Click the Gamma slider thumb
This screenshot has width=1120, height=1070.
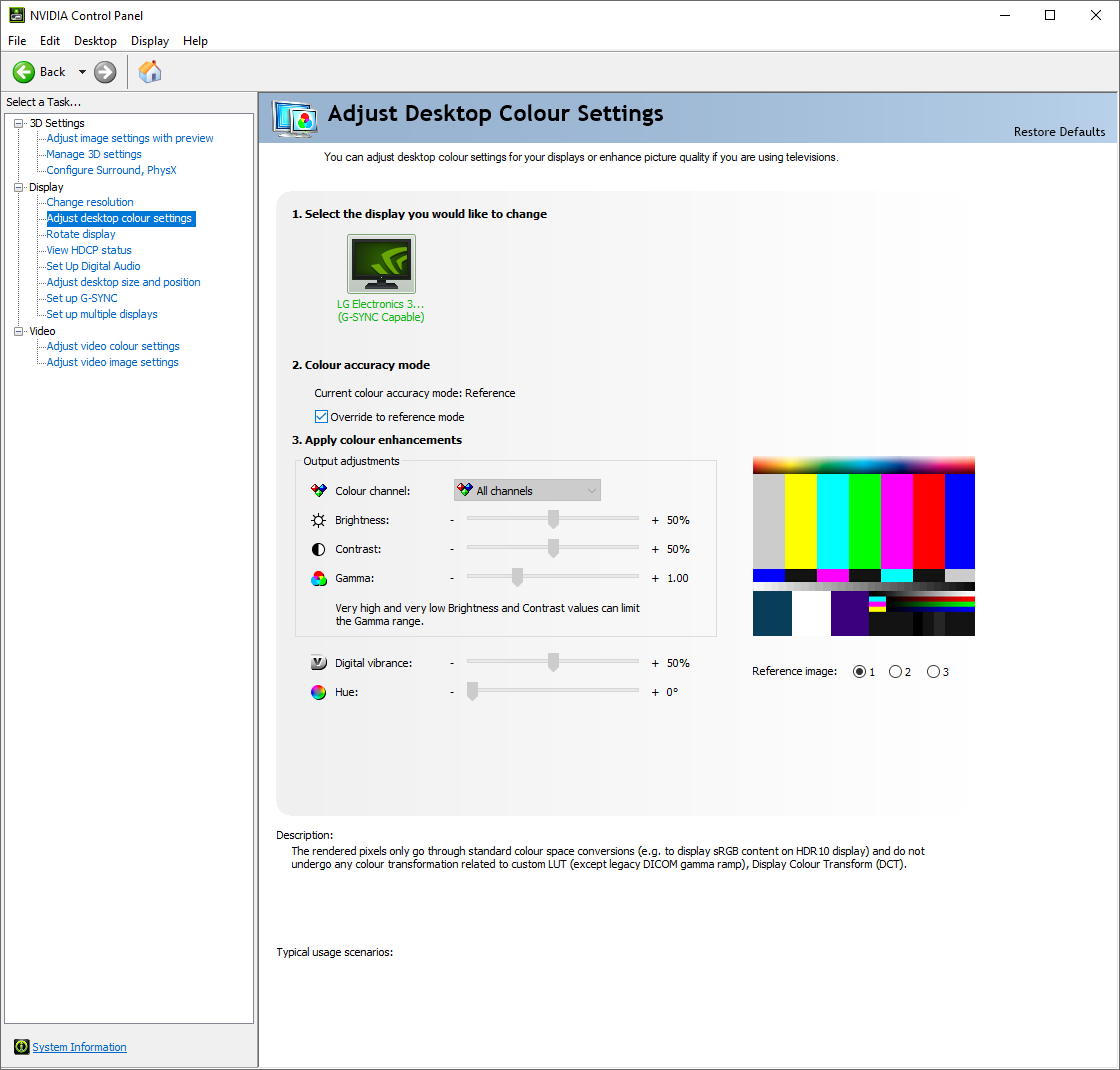click(x=517, y=577)
